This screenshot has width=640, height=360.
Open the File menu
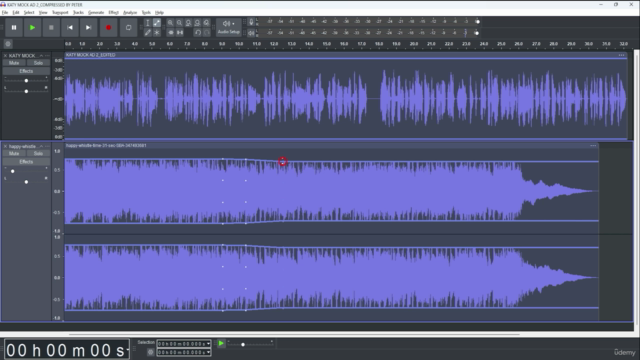point(5,13)
